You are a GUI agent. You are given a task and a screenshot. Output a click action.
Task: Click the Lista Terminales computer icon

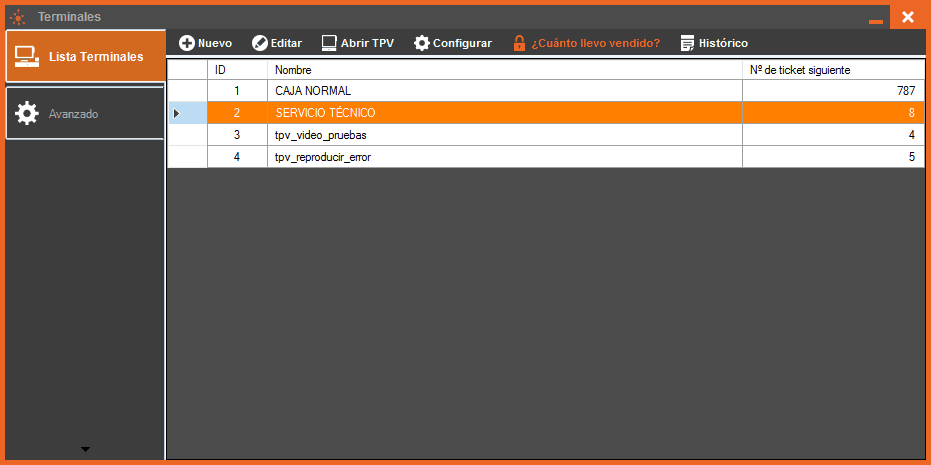27,57
